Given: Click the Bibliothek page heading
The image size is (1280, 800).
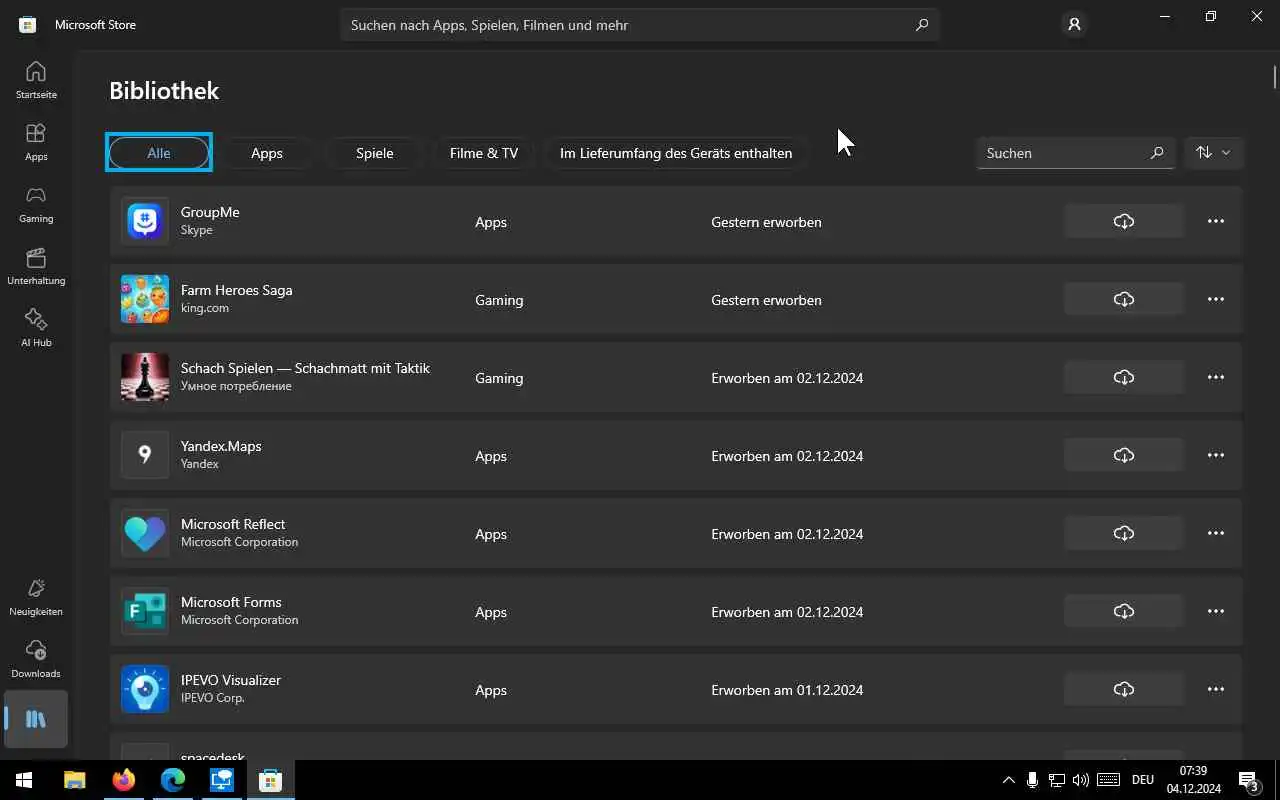Looking at the screenshot, I should [164, 91].
